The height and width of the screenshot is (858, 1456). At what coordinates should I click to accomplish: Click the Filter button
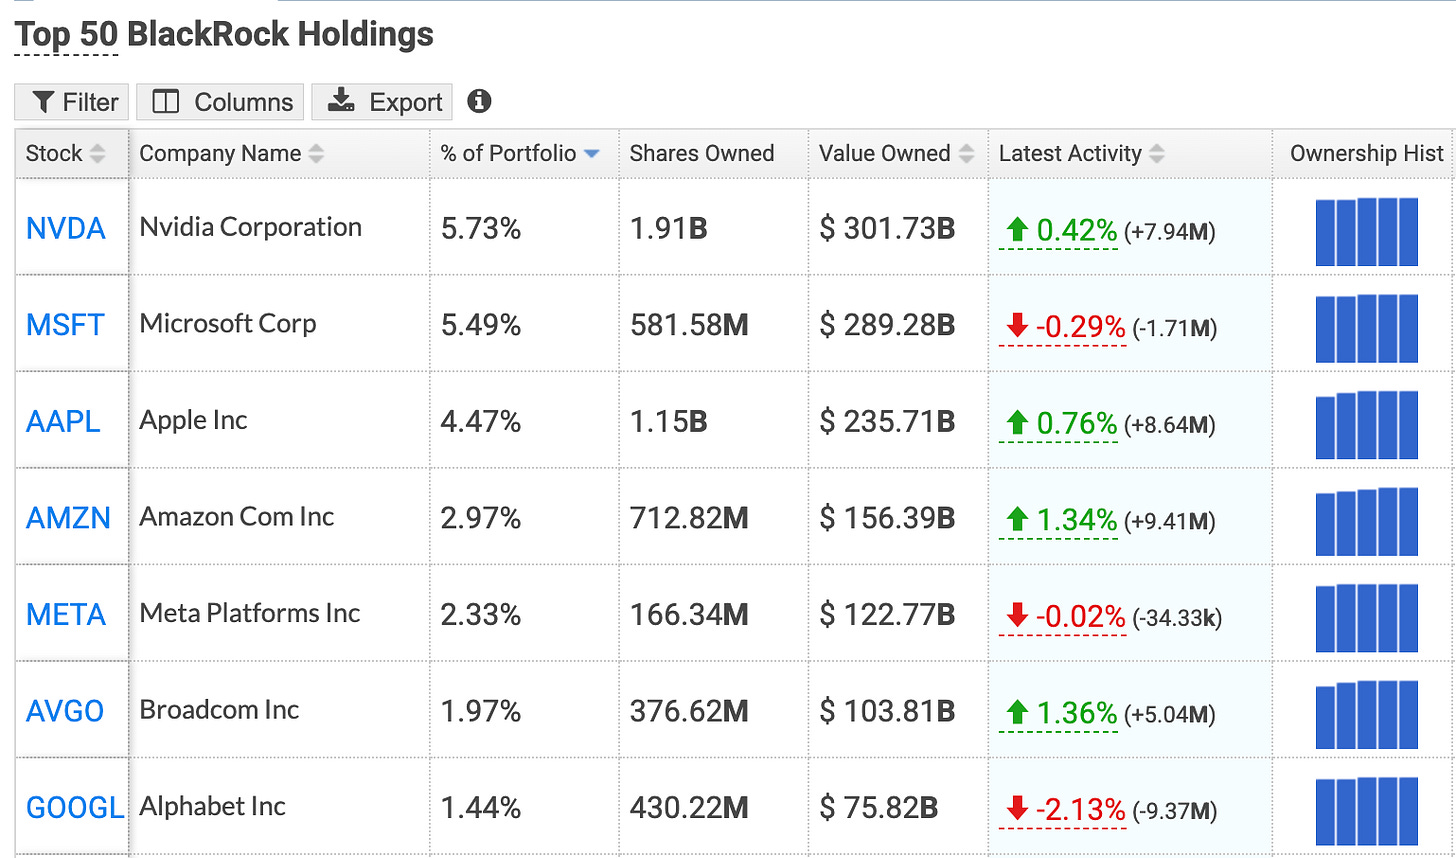72,102
